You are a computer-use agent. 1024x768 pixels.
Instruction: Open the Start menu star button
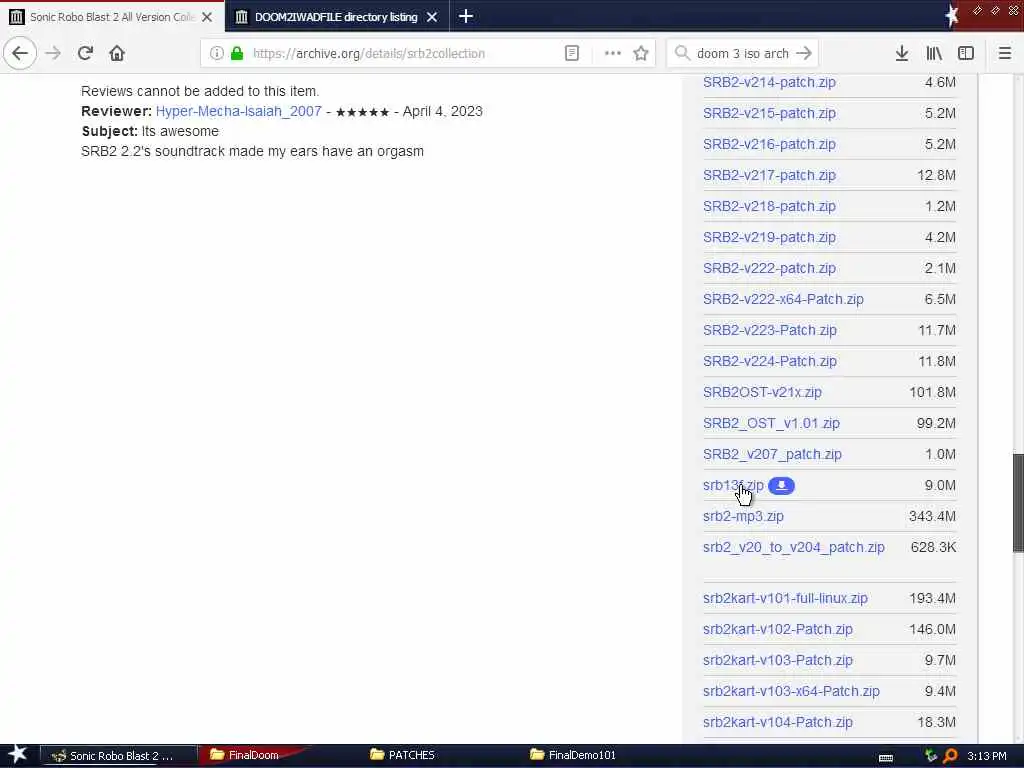(17, 755)
